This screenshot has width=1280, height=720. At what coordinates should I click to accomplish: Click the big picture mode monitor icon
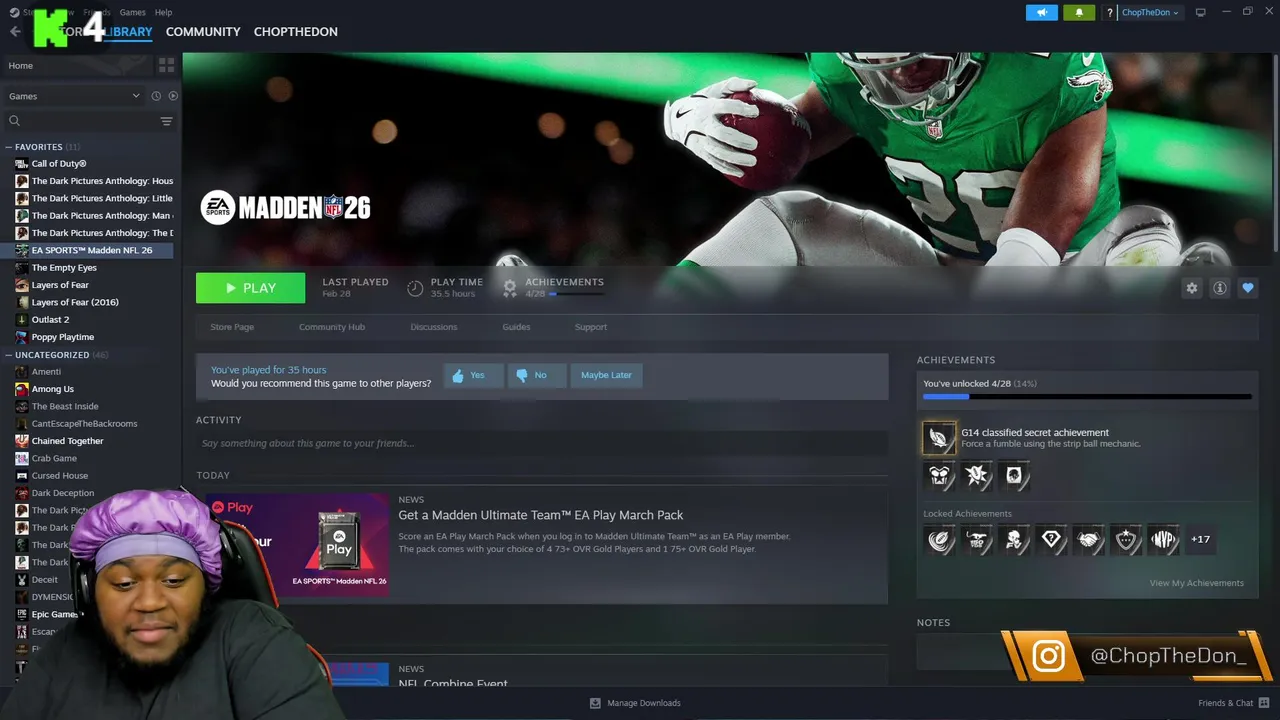tap(1200, 12)
